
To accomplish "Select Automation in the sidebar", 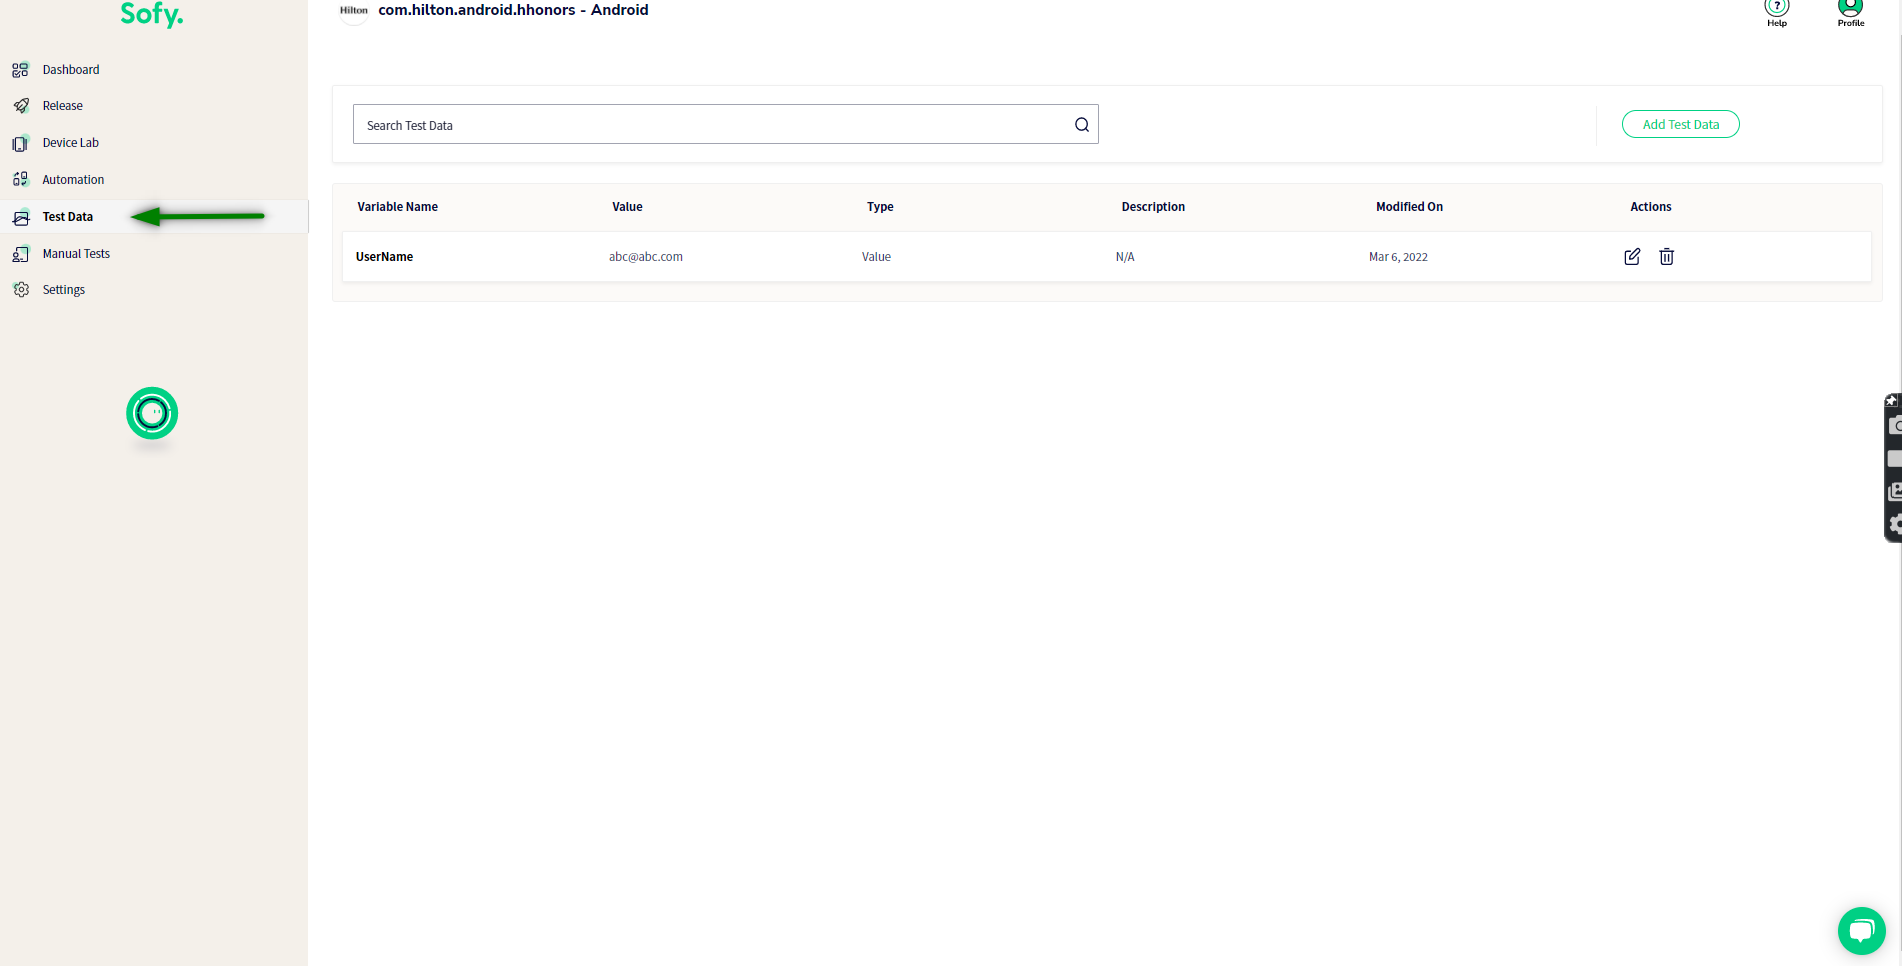I will click(x=73, y=180).
